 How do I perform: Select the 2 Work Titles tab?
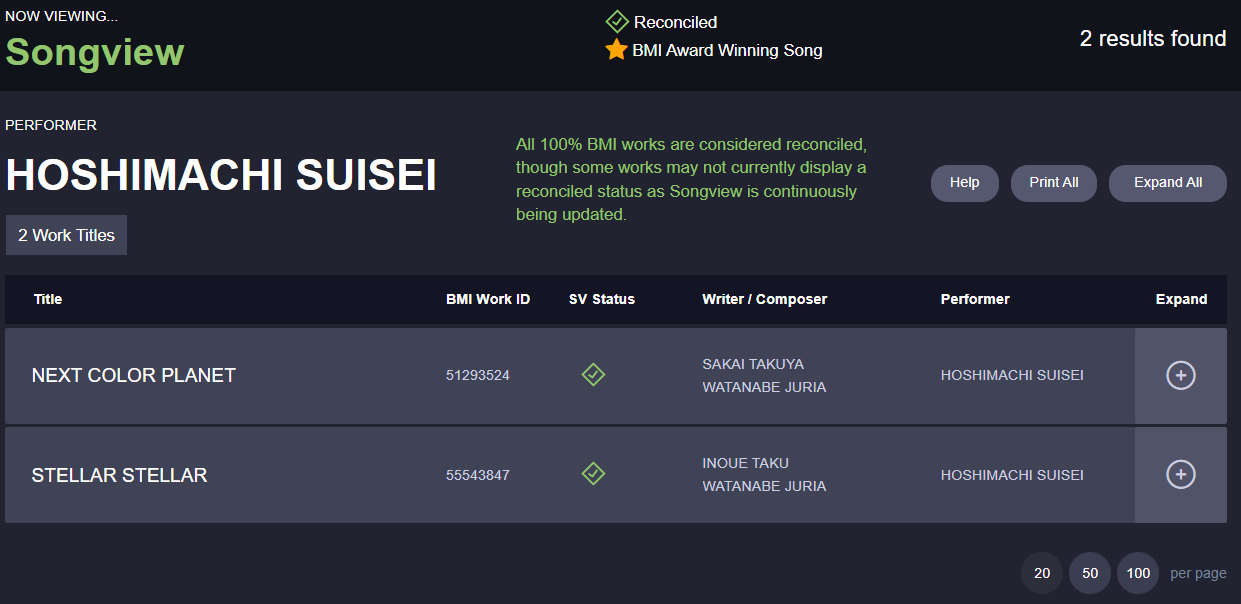66,235
